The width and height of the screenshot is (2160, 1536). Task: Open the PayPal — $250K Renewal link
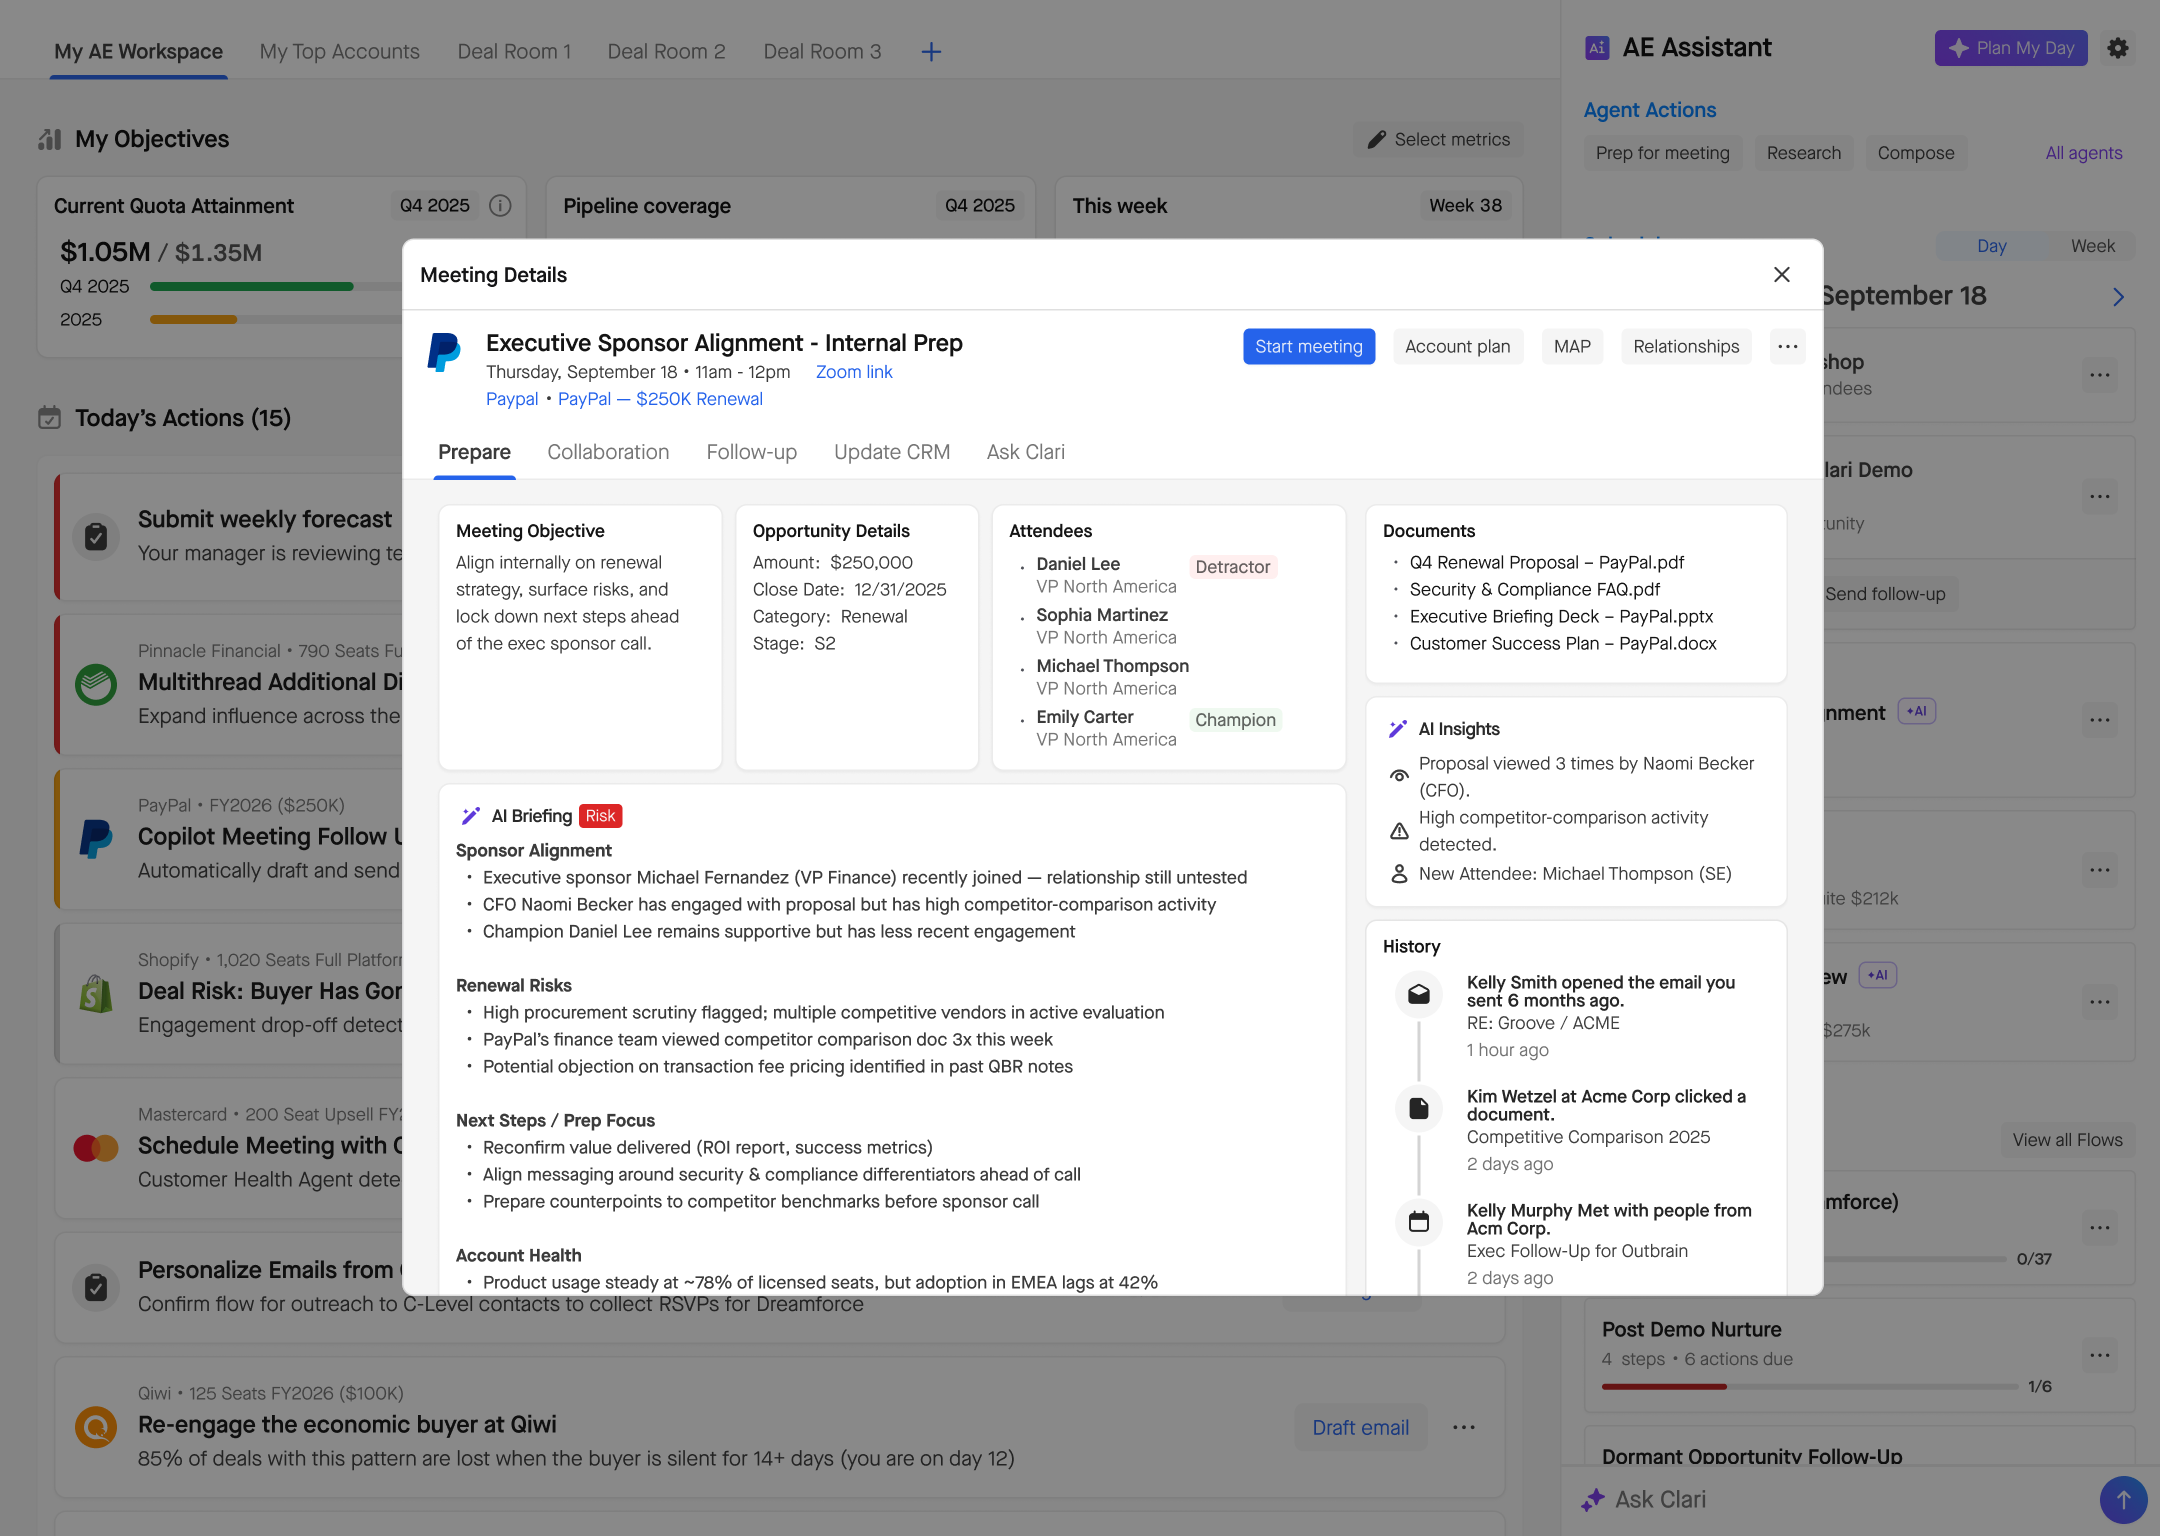pos(660,399)
